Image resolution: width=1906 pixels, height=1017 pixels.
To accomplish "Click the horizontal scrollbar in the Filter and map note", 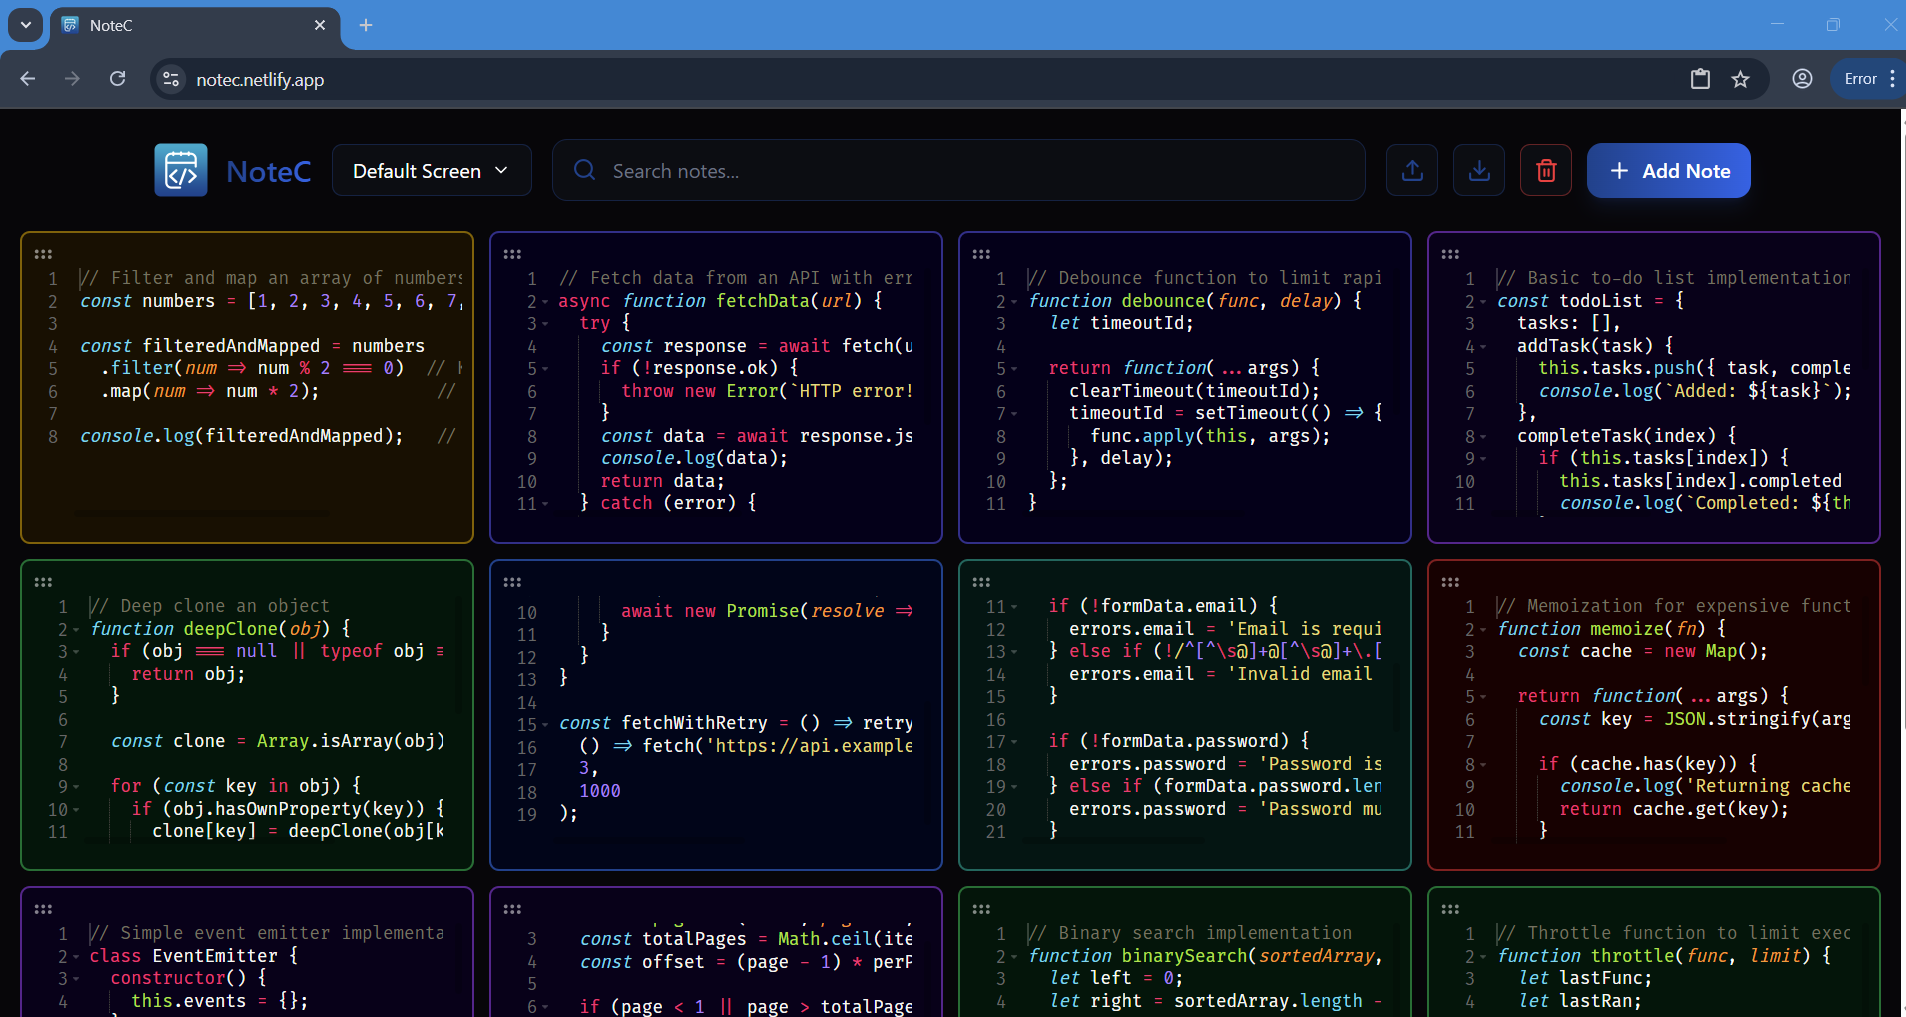I will (x=201, y=514).
